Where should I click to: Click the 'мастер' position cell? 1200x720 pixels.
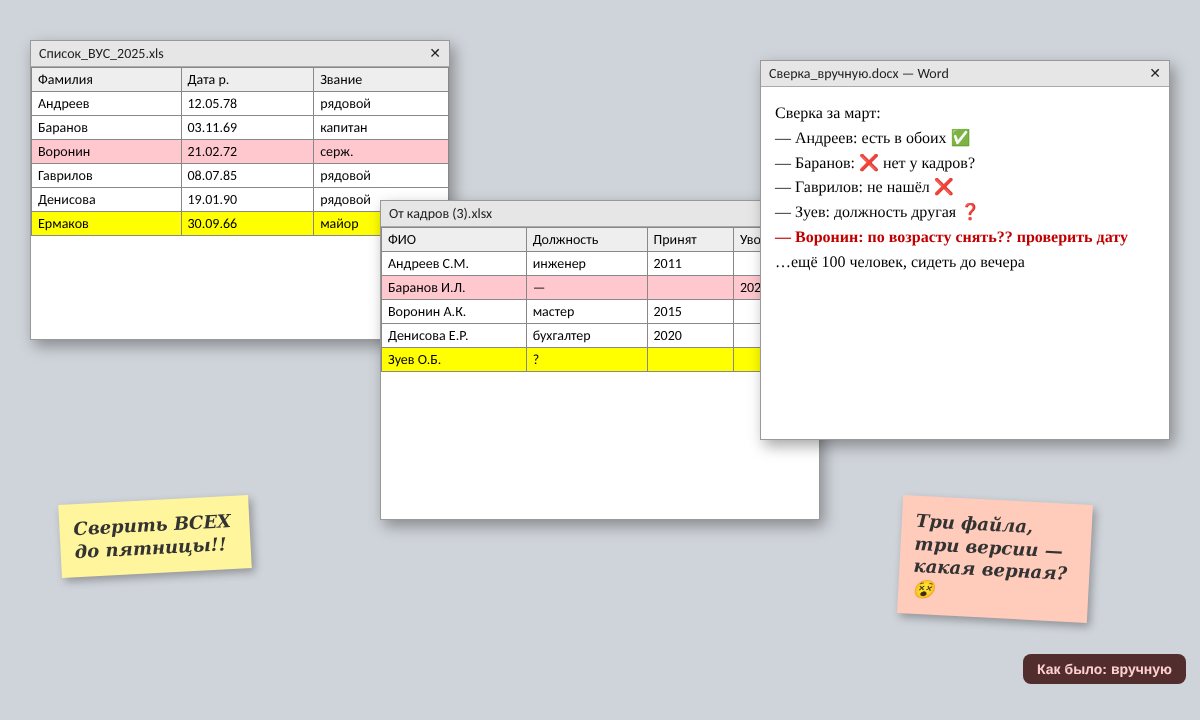(x=587, y=312)
